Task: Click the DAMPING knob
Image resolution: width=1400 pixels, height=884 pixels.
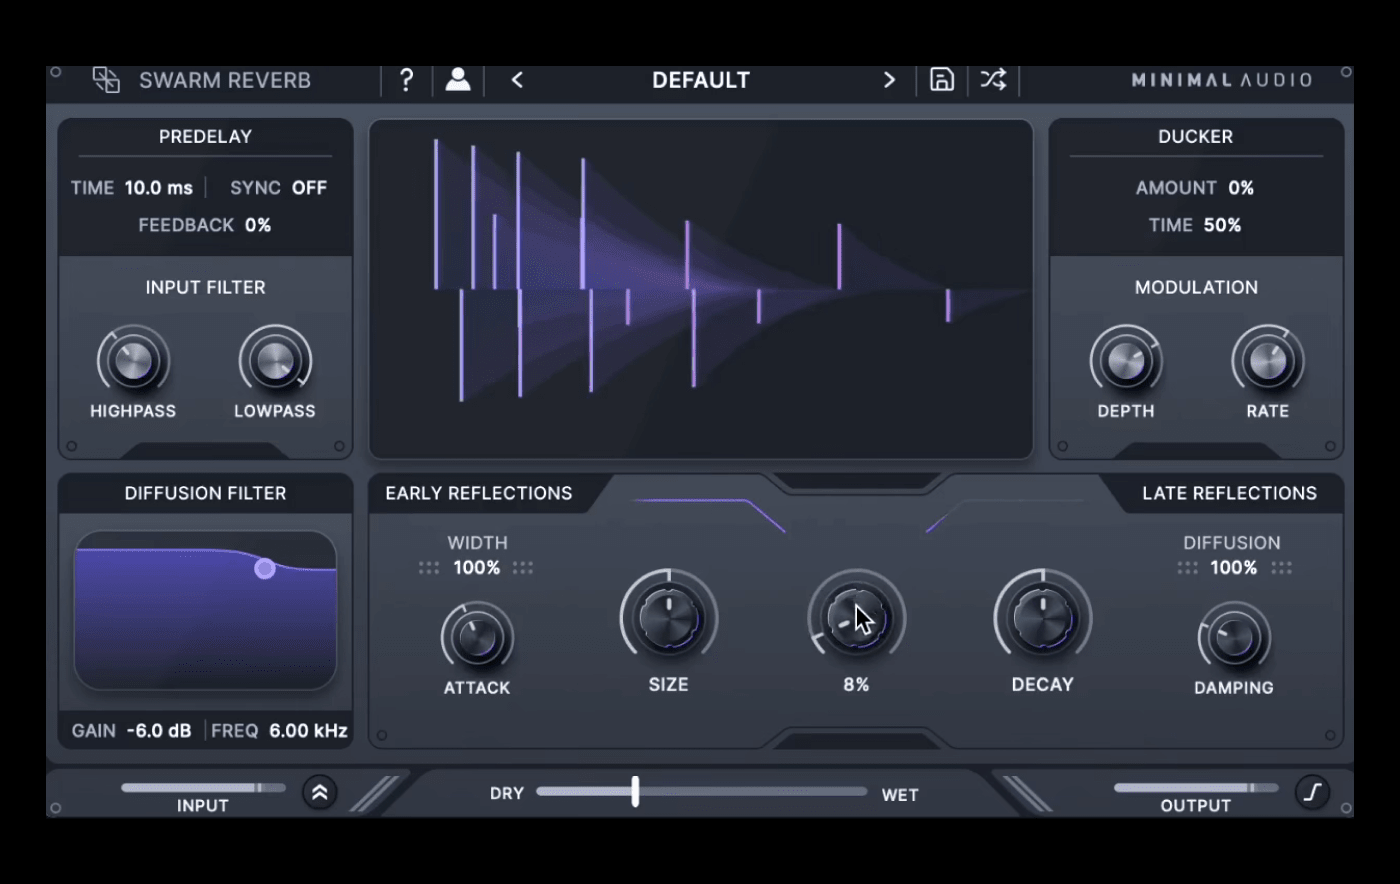Action: [x=1234, y=637]
